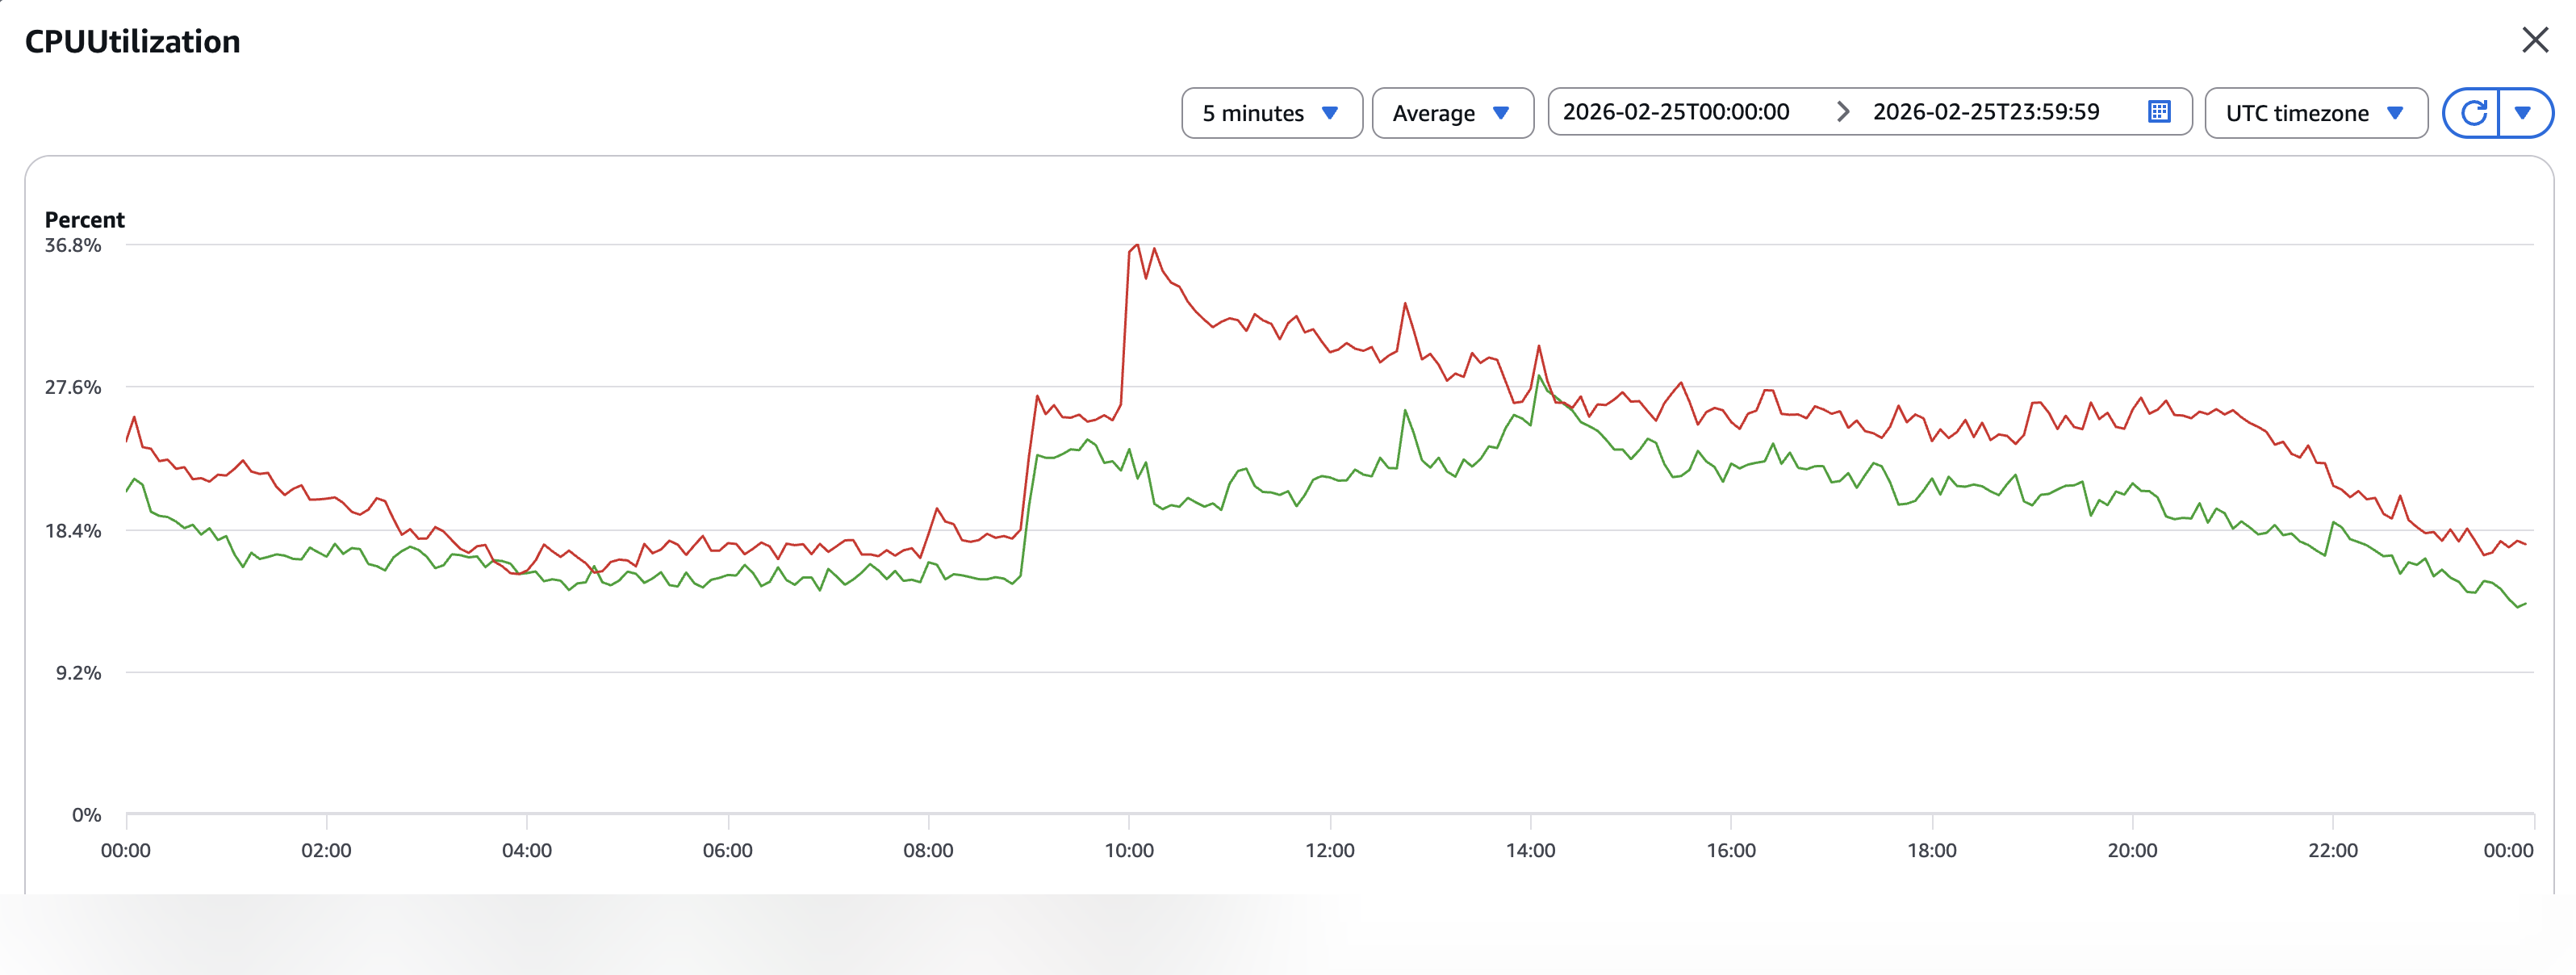The width and height of the screenshot is (2576, 975).
Task: Open the 5 minutes period dropdown
Action: point(1270,113)
